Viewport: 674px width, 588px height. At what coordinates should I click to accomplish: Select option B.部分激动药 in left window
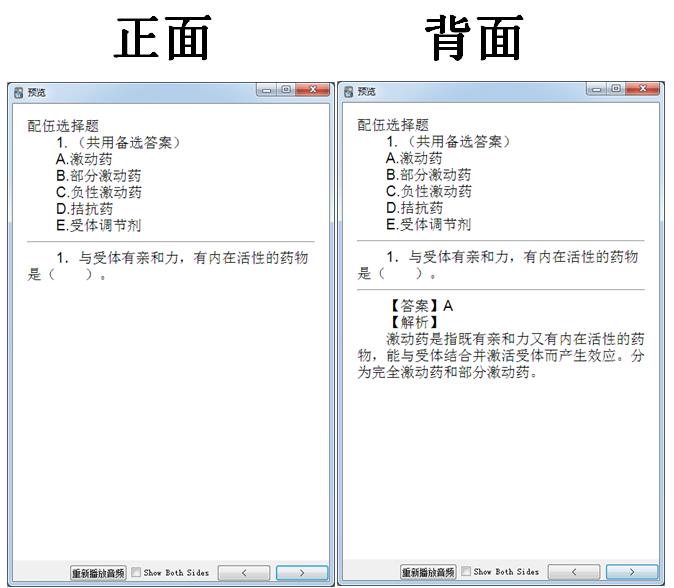pos(98,176)
